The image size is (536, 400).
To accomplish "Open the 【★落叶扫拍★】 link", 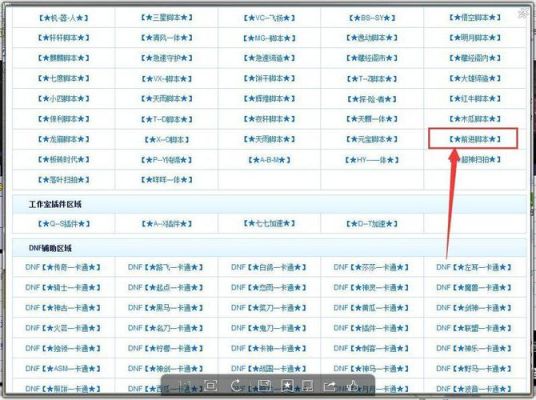I will (64, 179).
